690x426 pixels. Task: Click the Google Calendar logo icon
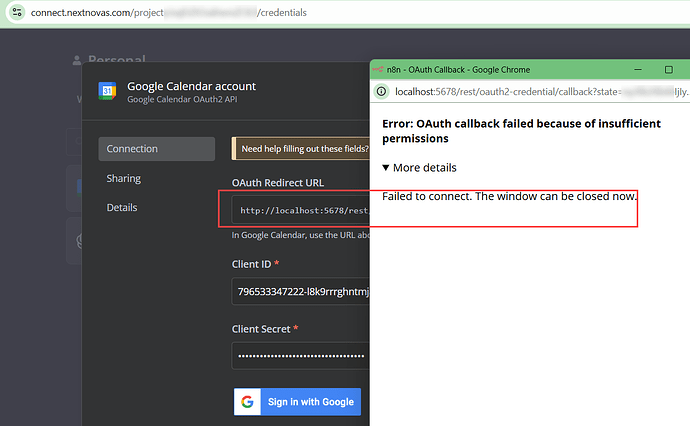(107, 91)
